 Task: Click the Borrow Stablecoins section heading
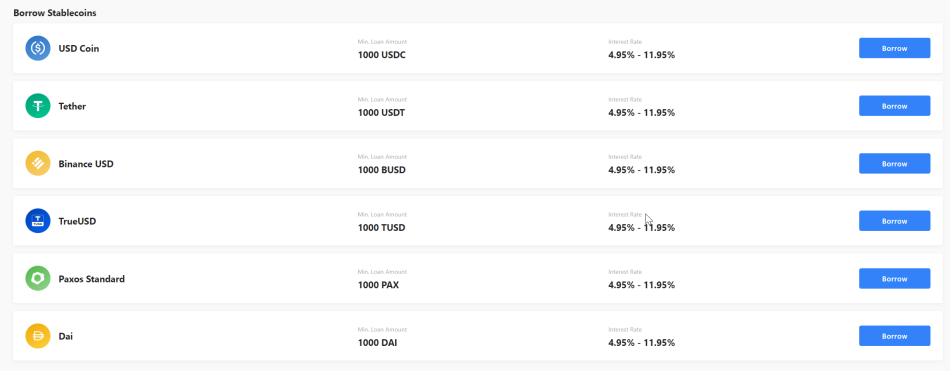coord(55,13)
